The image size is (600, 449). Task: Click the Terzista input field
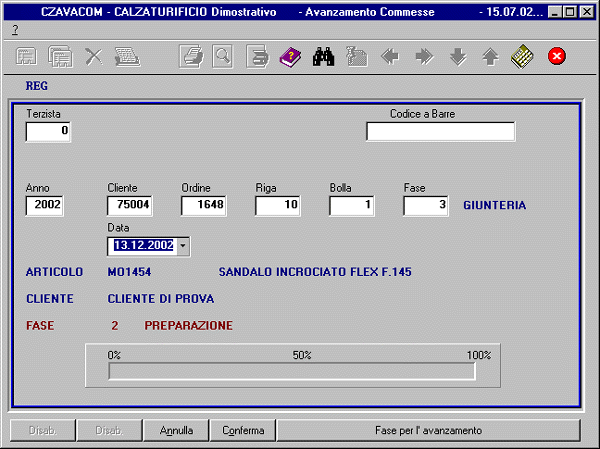48,131
